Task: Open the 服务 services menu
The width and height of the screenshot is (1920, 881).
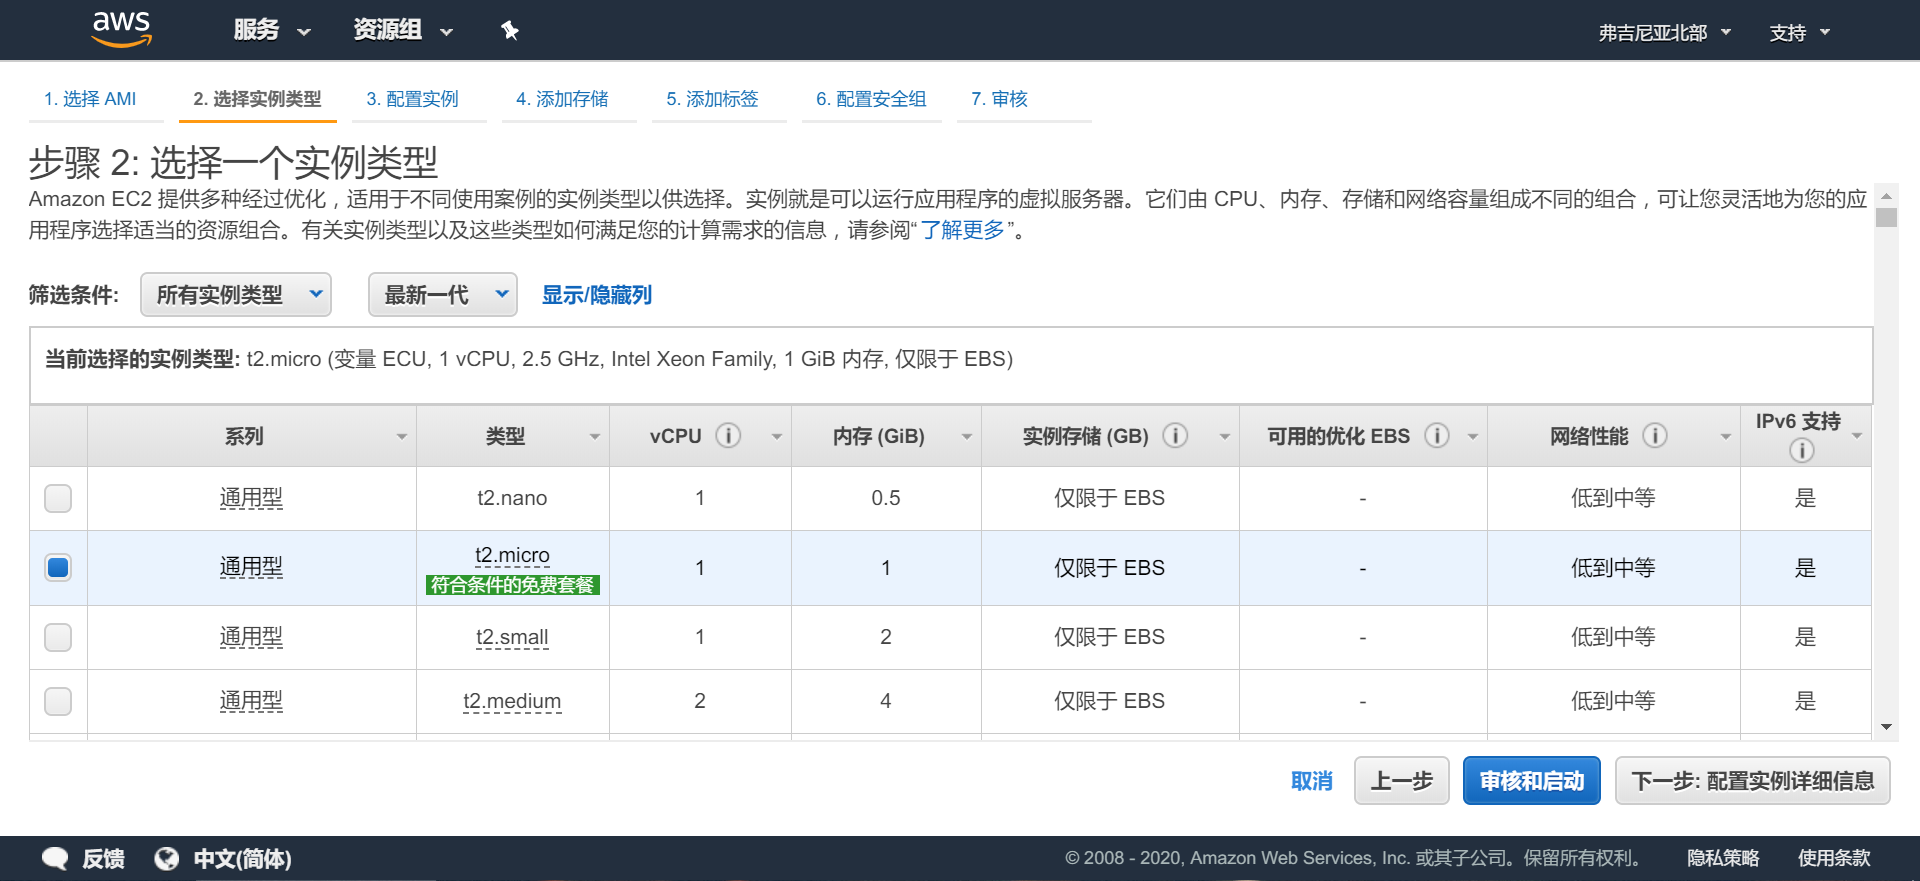Action: pos(272,30)
